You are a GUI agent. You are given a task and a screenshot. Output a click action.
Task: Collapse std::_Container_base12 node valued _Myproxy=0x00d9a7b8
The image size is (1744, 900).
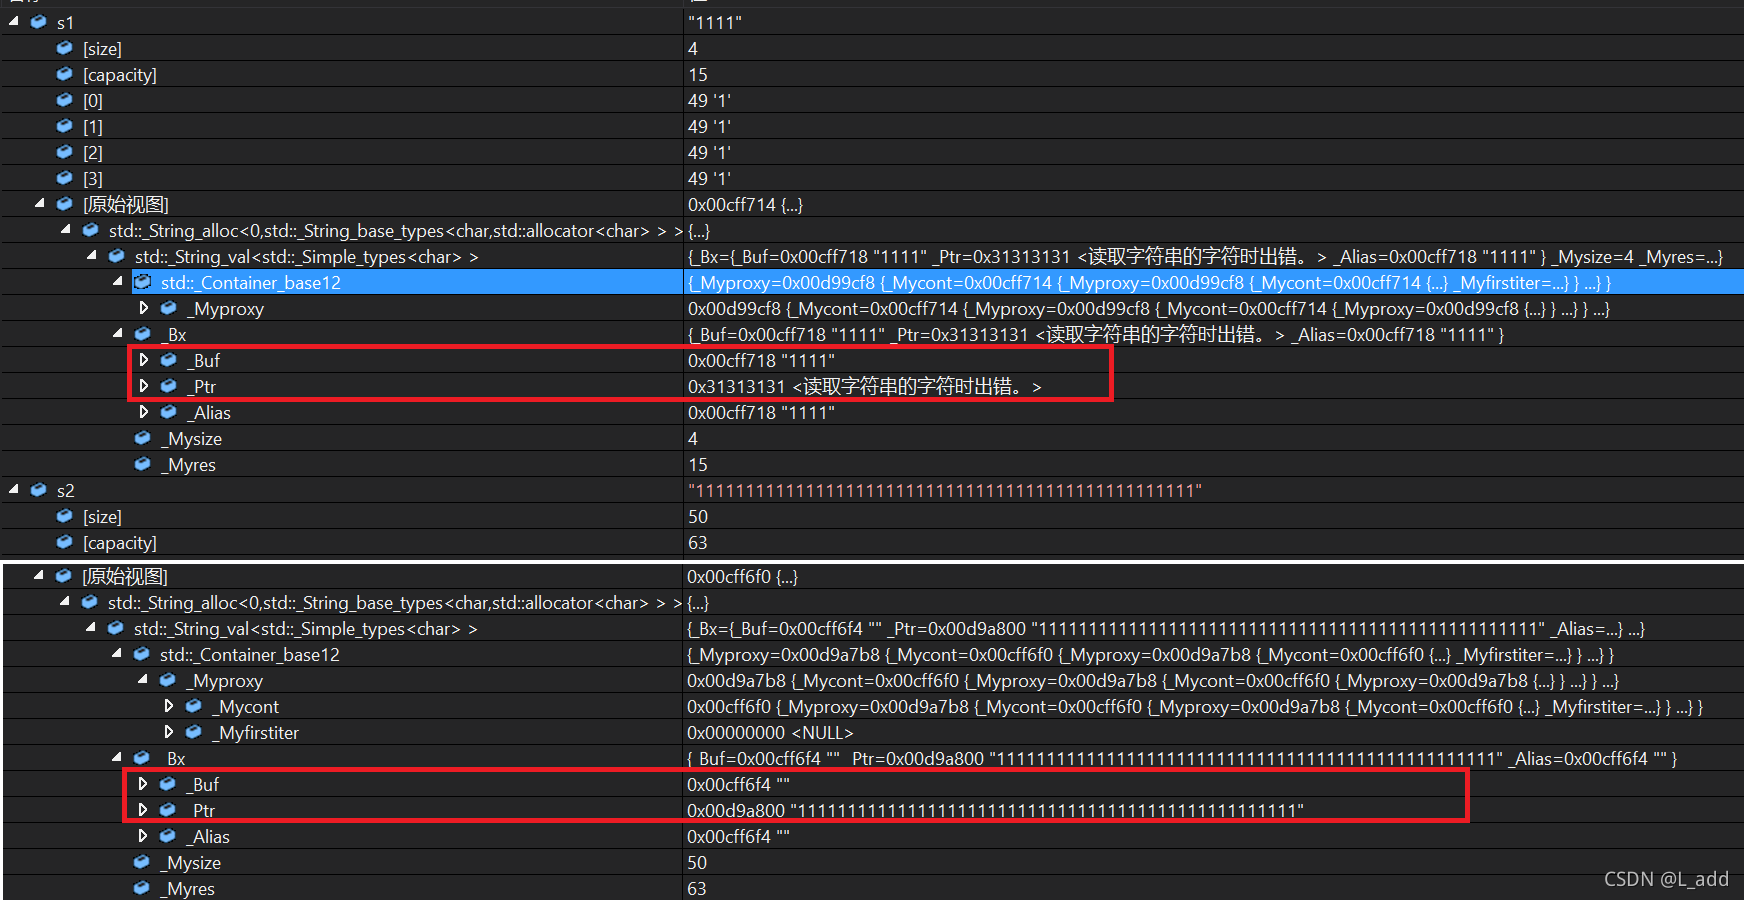[x=117, y=653]
